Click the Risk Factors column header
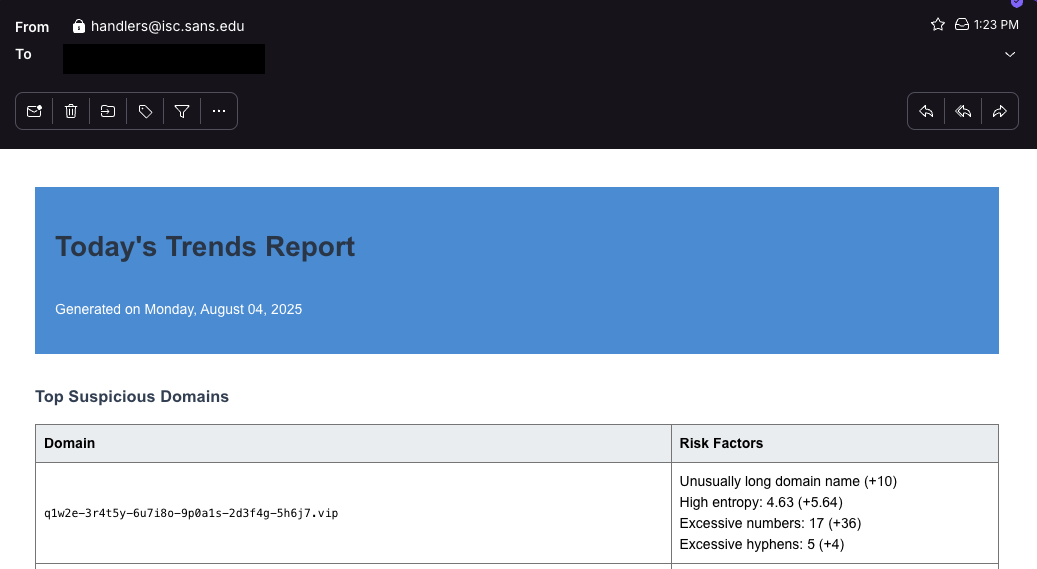The width and height of the screenshot is (1037, 569). (x=721, y=443)
